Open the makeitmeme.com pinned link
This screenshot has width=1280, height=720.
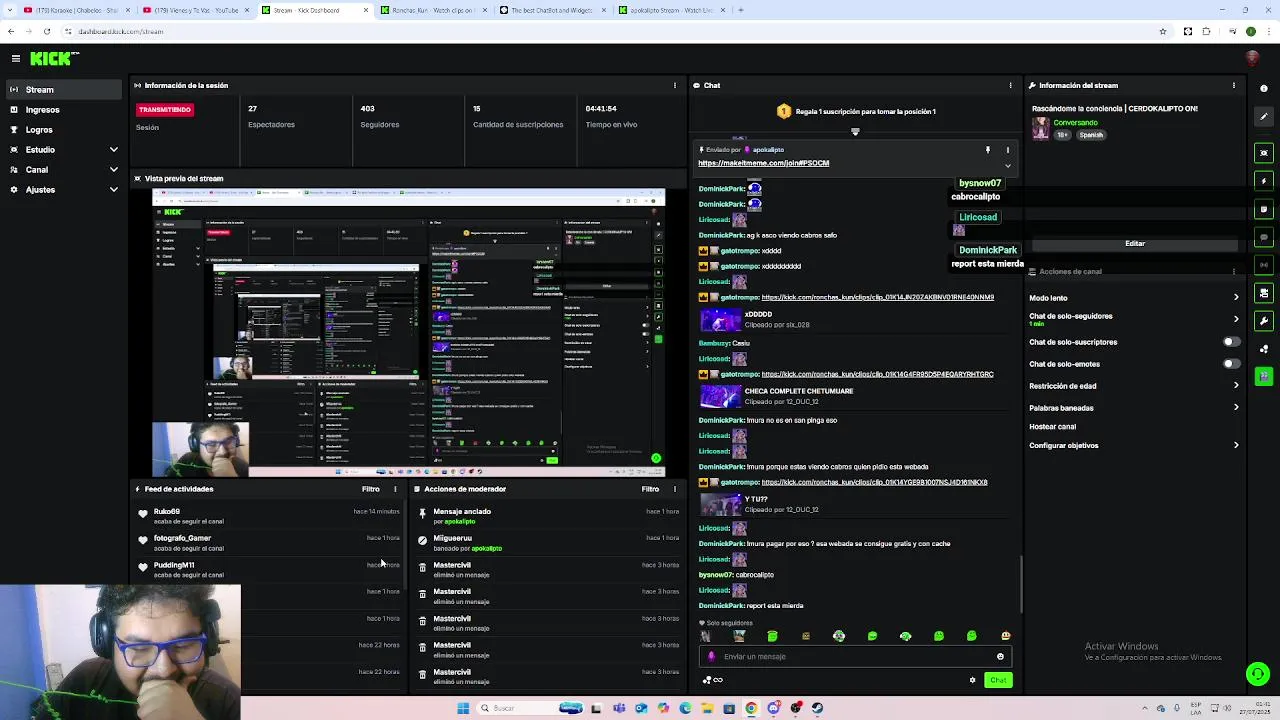(x=763, y=163)
